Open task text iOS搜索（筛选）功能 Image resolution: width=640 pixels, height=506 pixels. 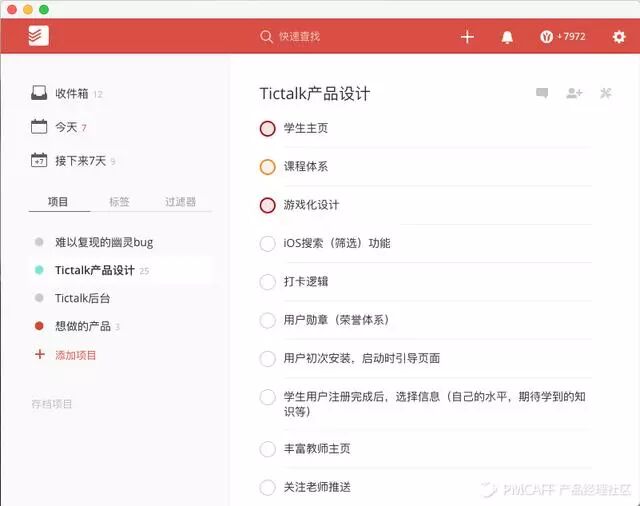[x=337, y=243]
